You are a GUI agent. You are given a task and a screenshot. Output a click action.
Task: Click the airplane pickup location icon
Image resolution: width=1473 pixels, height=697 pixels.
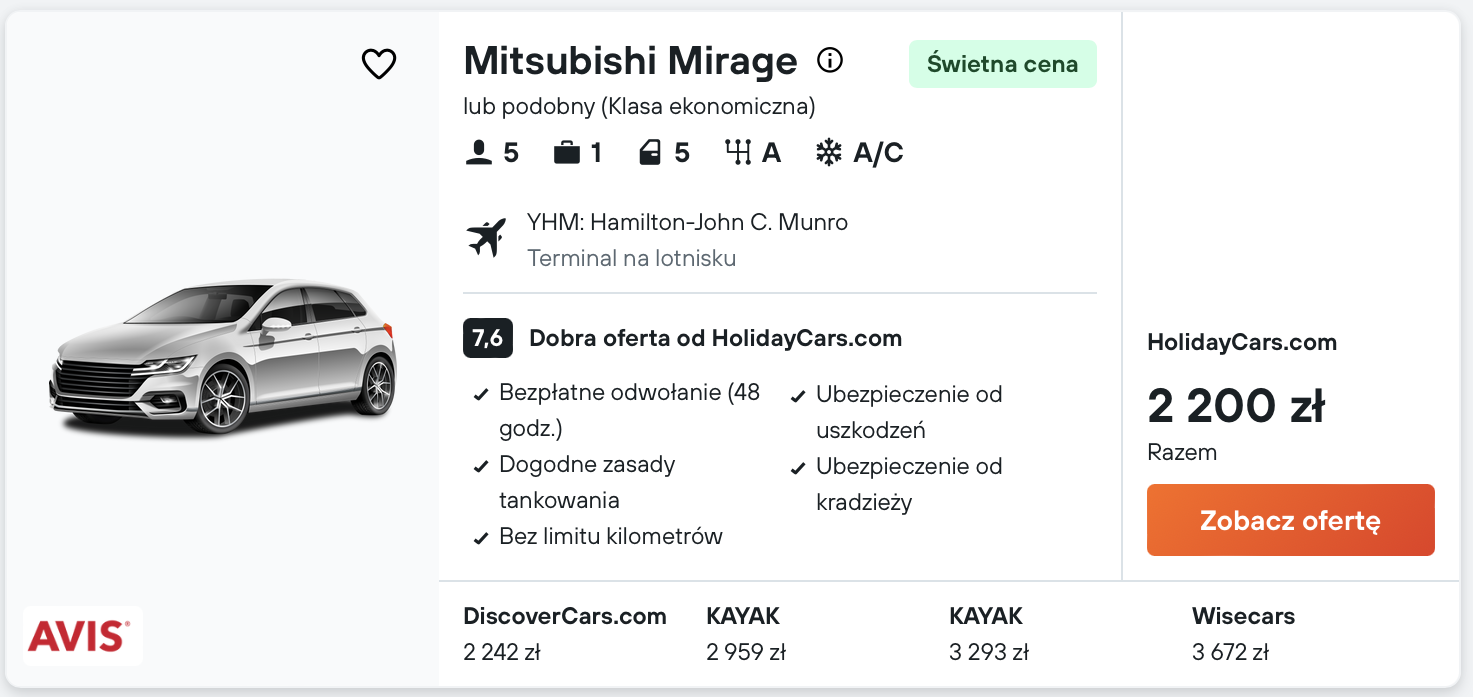(487, 238)
